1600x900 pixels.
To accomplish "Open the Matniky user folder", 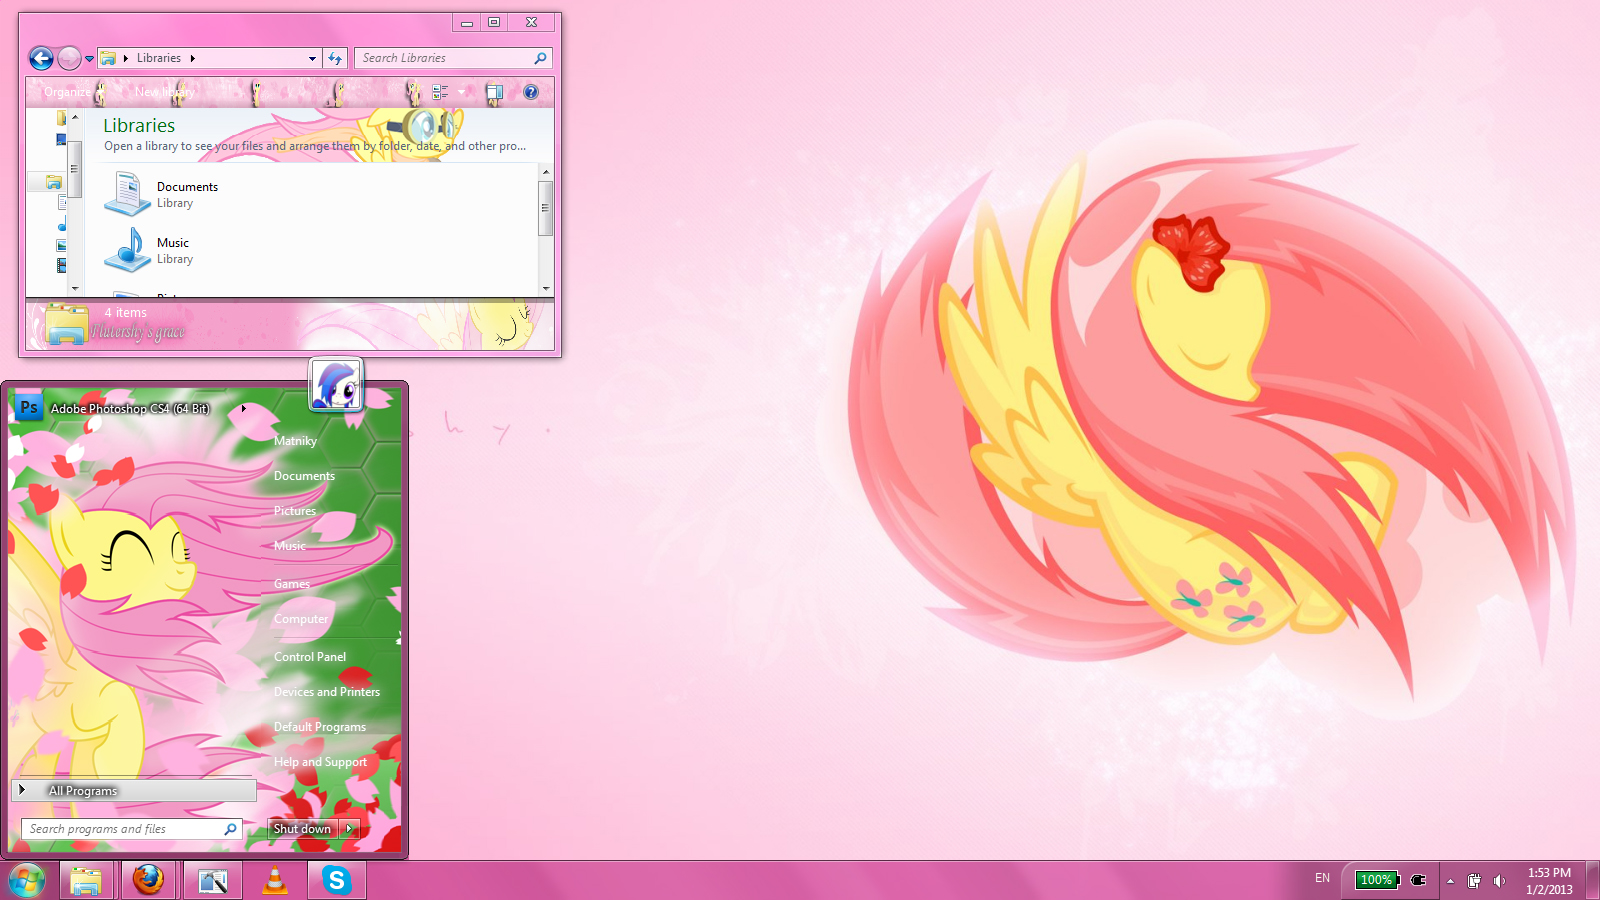I will pos(295,441).
